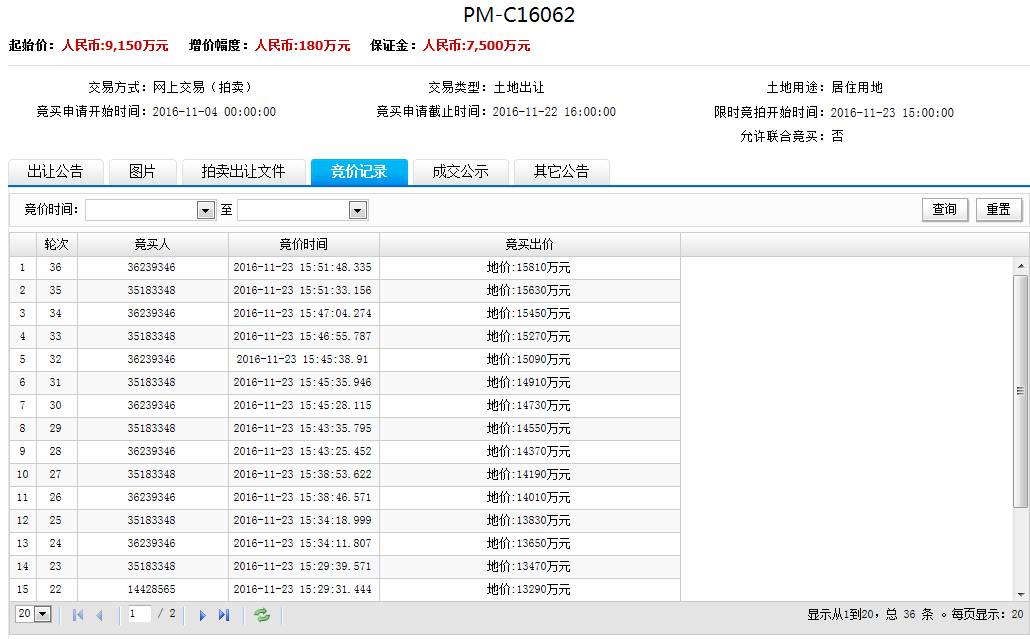Select the row with bid 地价:15630万元
The height and width of the screenshot is (639, 1030).
pyautogui.click(x=345, y=290)
